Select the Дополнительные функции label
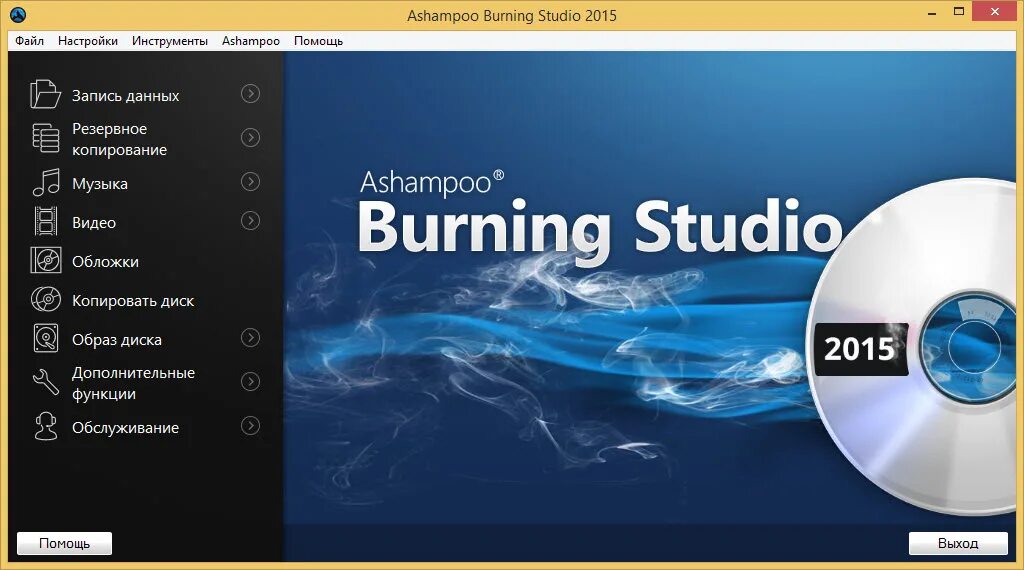Screen dimensions: 1024x570 click(x=133, y=383)
